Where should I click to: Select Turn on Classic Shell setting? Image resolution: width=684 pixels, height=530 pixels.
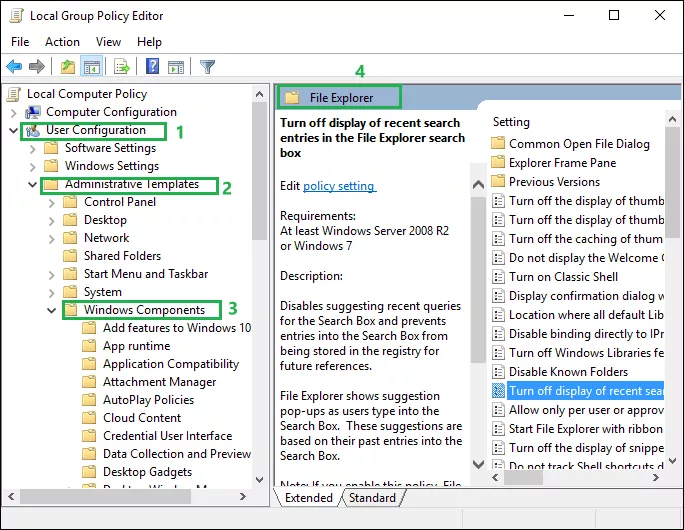[563, 277]
